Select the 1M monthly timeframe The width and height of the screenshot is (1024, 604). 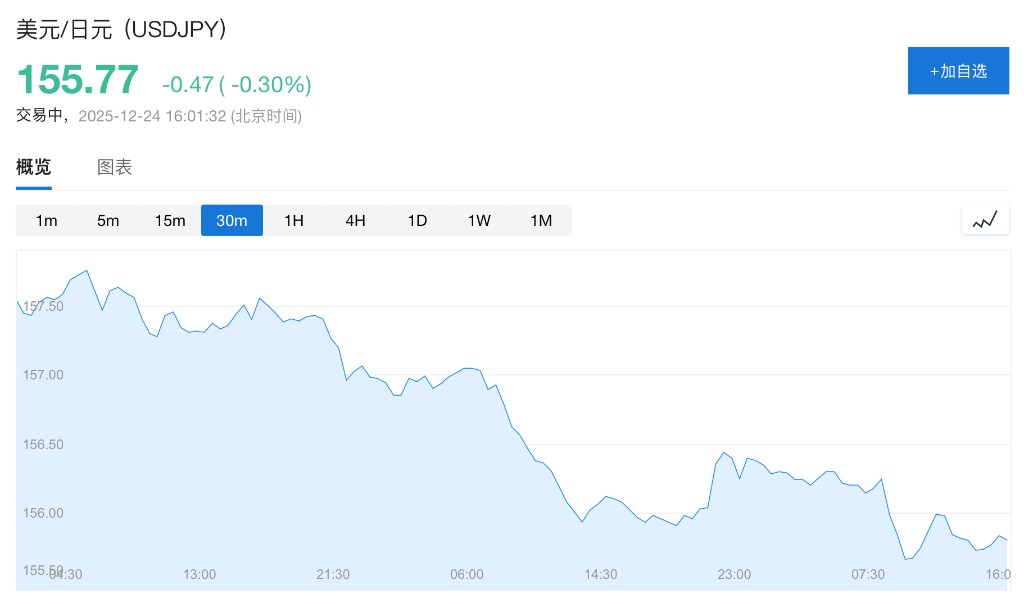point(541,220)
